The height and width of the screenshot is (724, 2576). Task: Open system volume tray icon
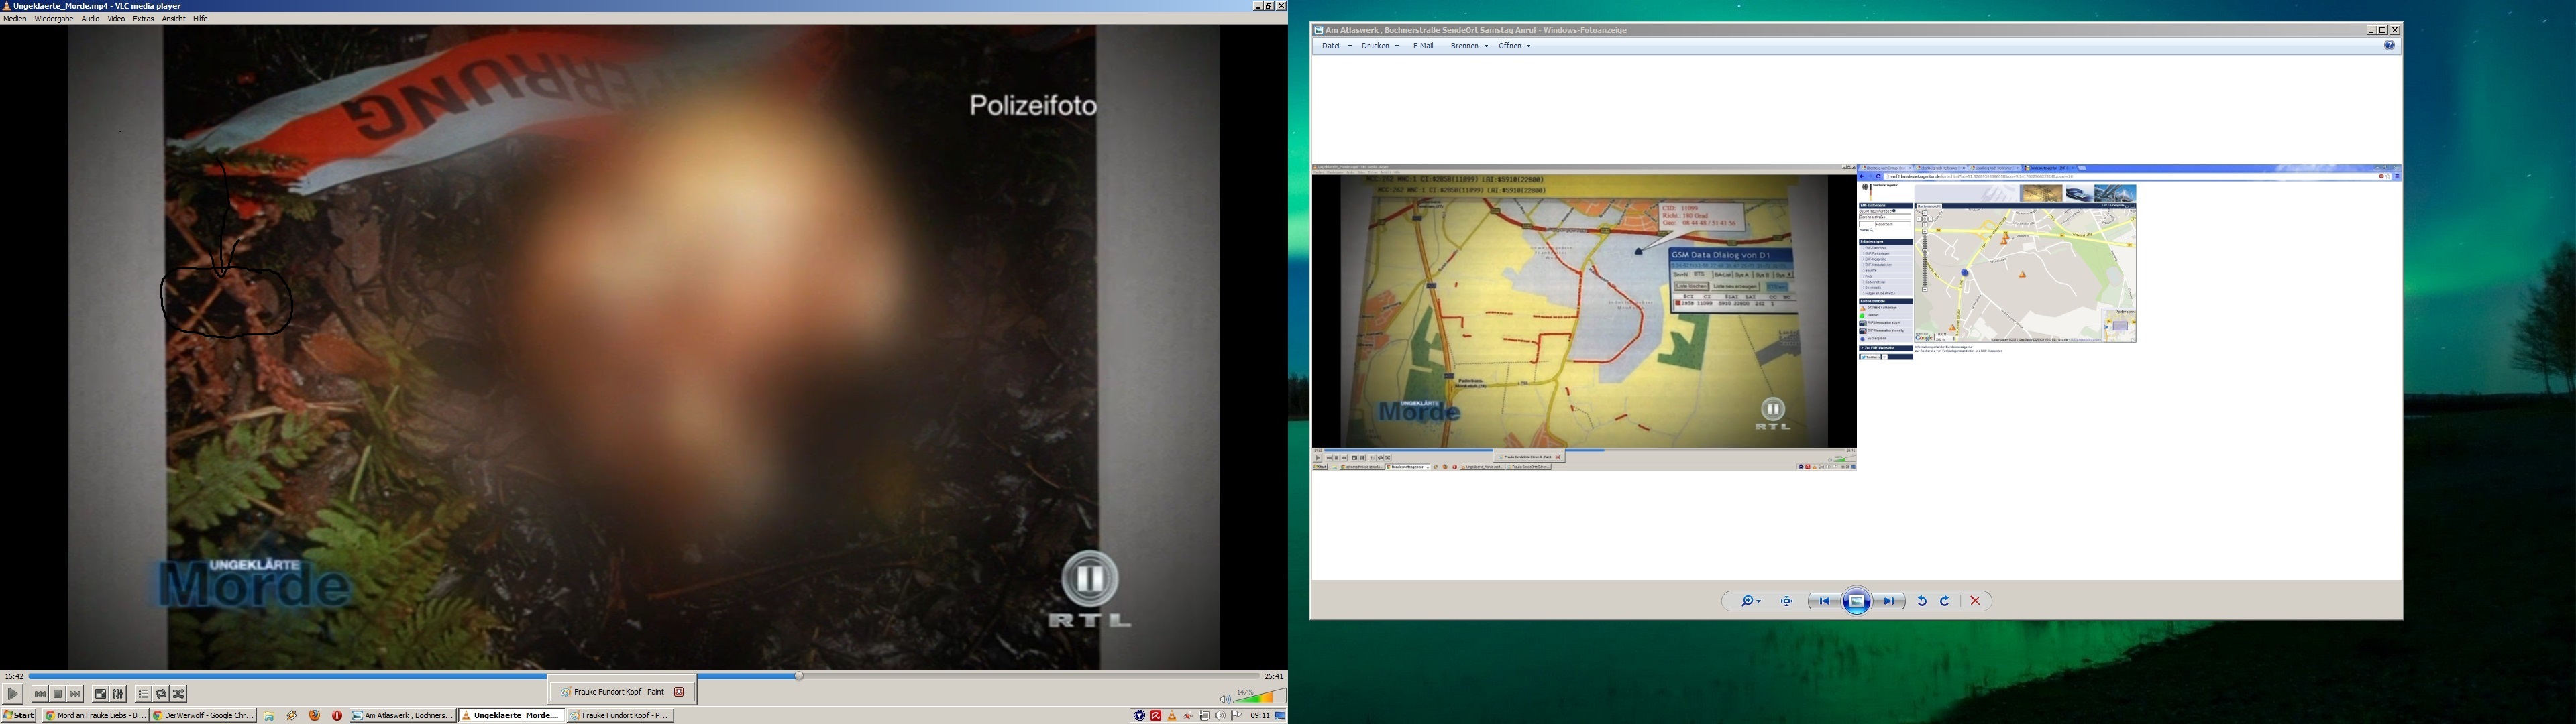[1221, 716]
